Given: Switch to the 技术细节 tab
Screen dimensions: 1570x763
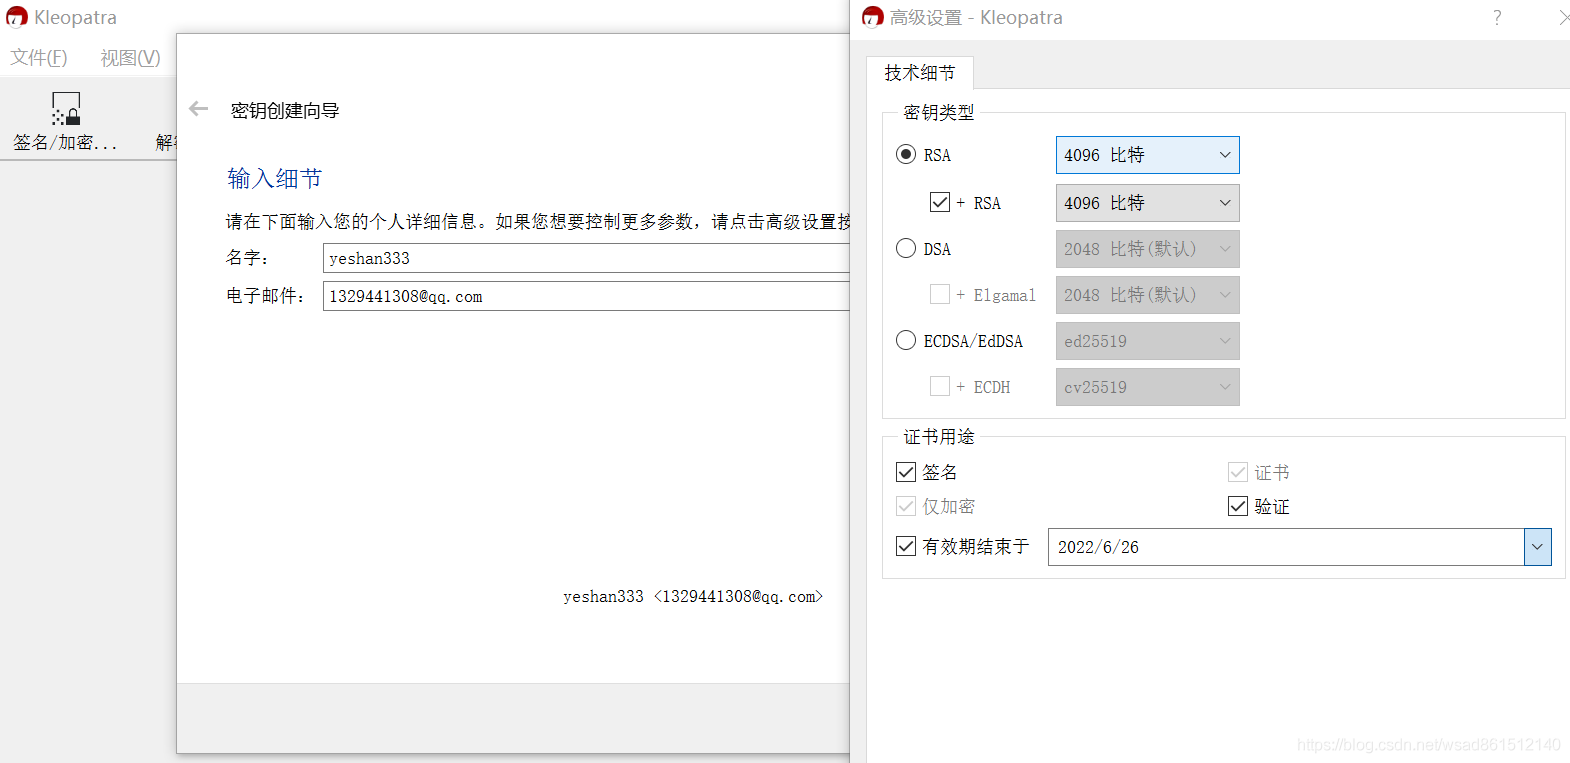Looking at the screenshot, I should pyautogui.click(x=919, y=73).
